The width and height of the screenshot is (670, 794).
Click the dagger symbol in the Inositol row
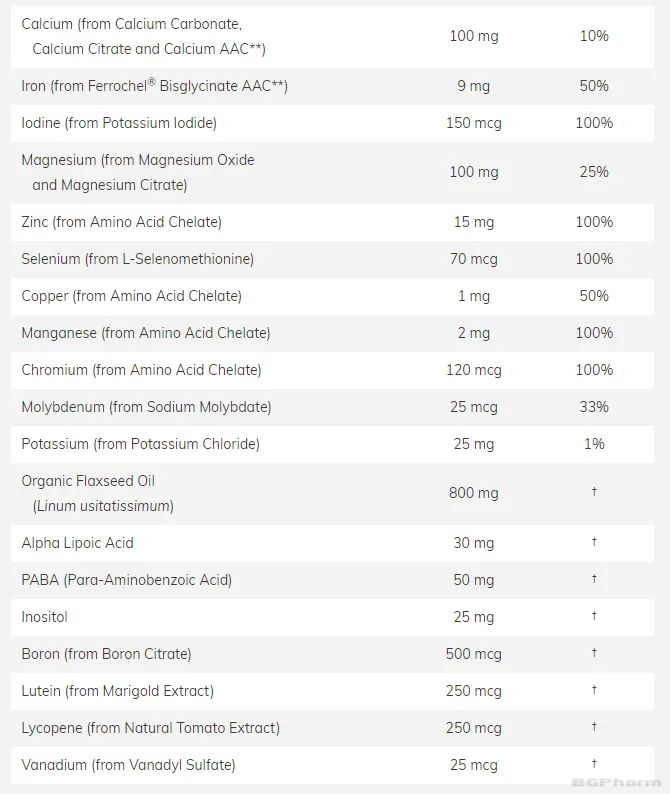(594, 616)
